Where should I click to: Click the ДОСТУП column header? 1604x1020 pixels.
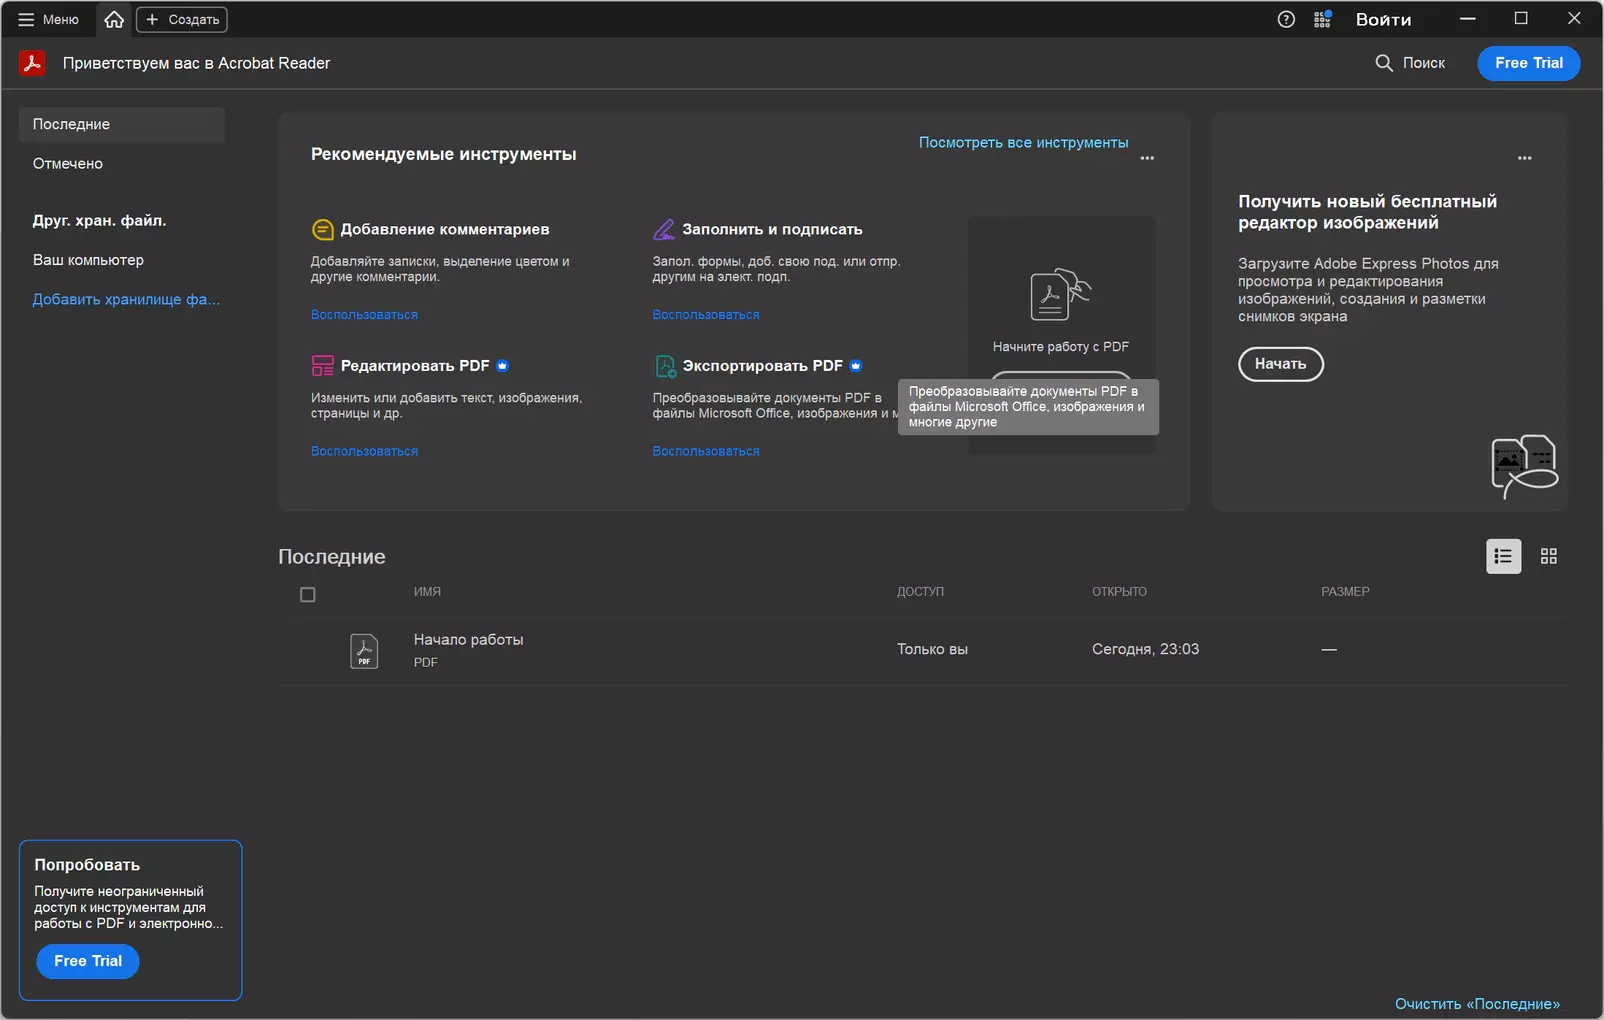[920, 592]
